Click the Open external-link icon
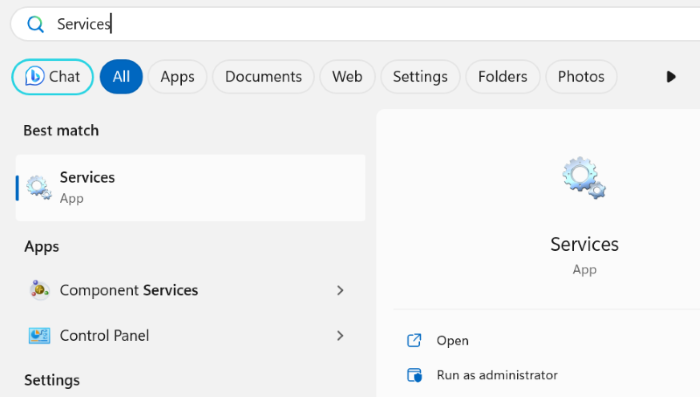This screenshot has height=397, width=700. (x=414, y=340)
